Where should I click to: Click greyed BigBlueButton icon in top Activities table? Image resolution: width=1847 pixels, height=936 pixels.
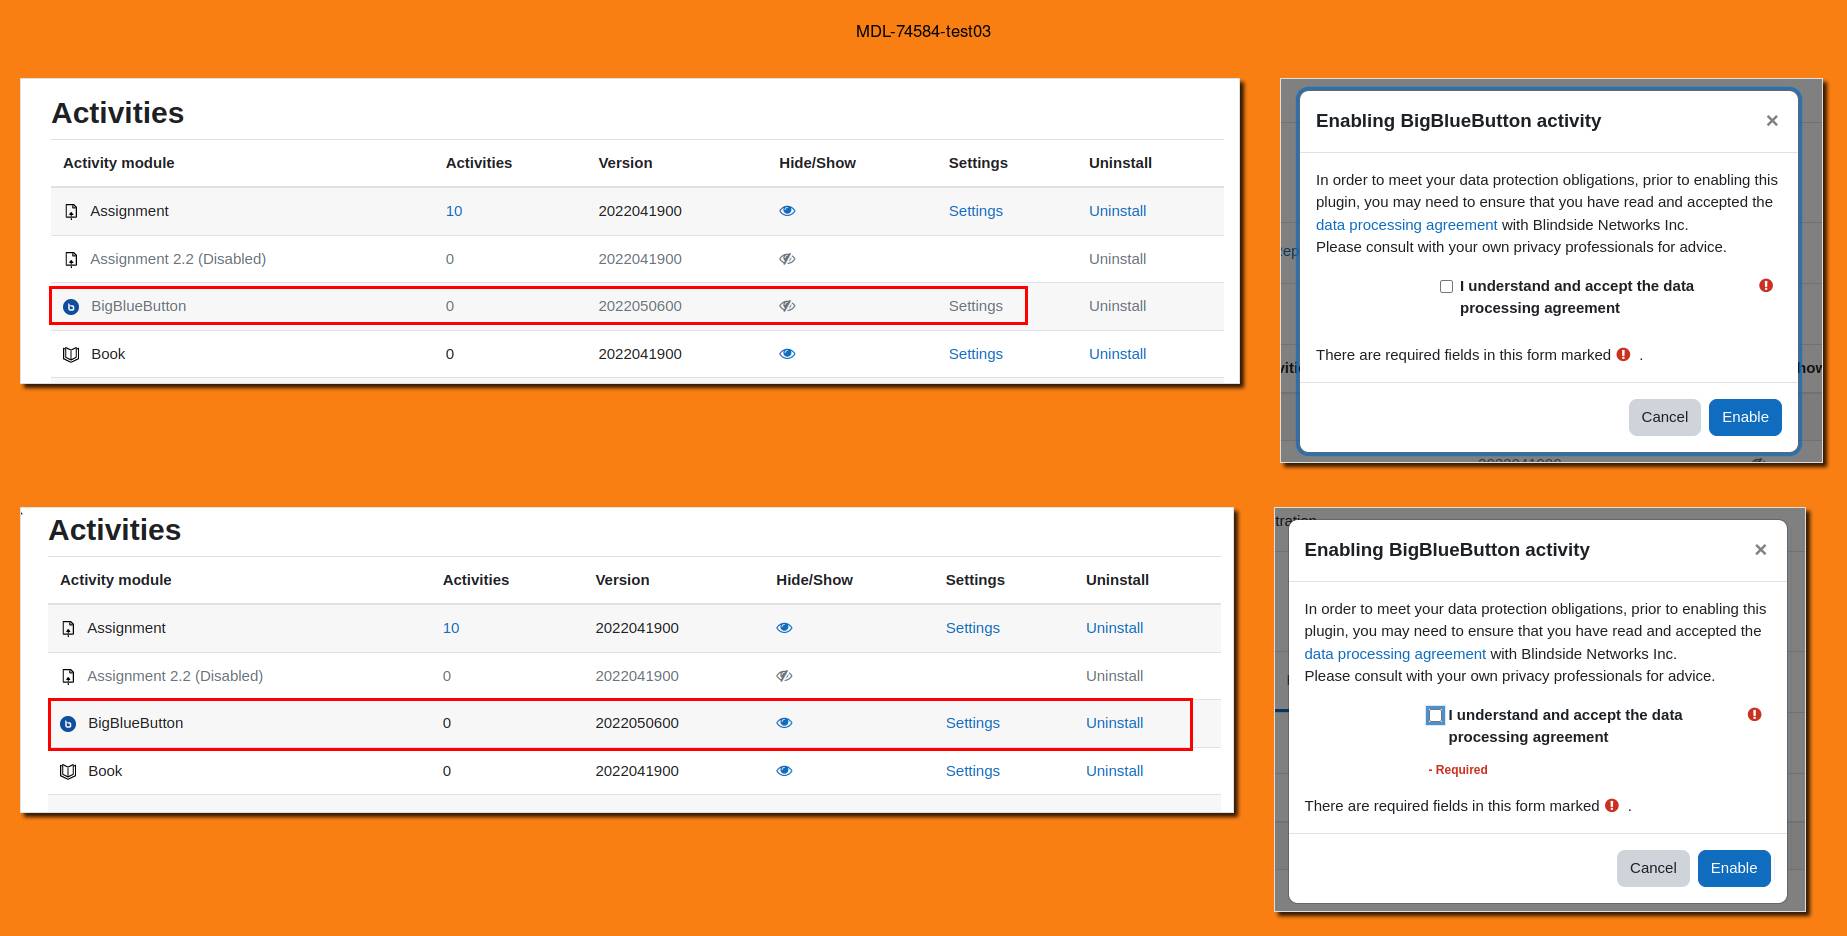click(x=71, y=307)
